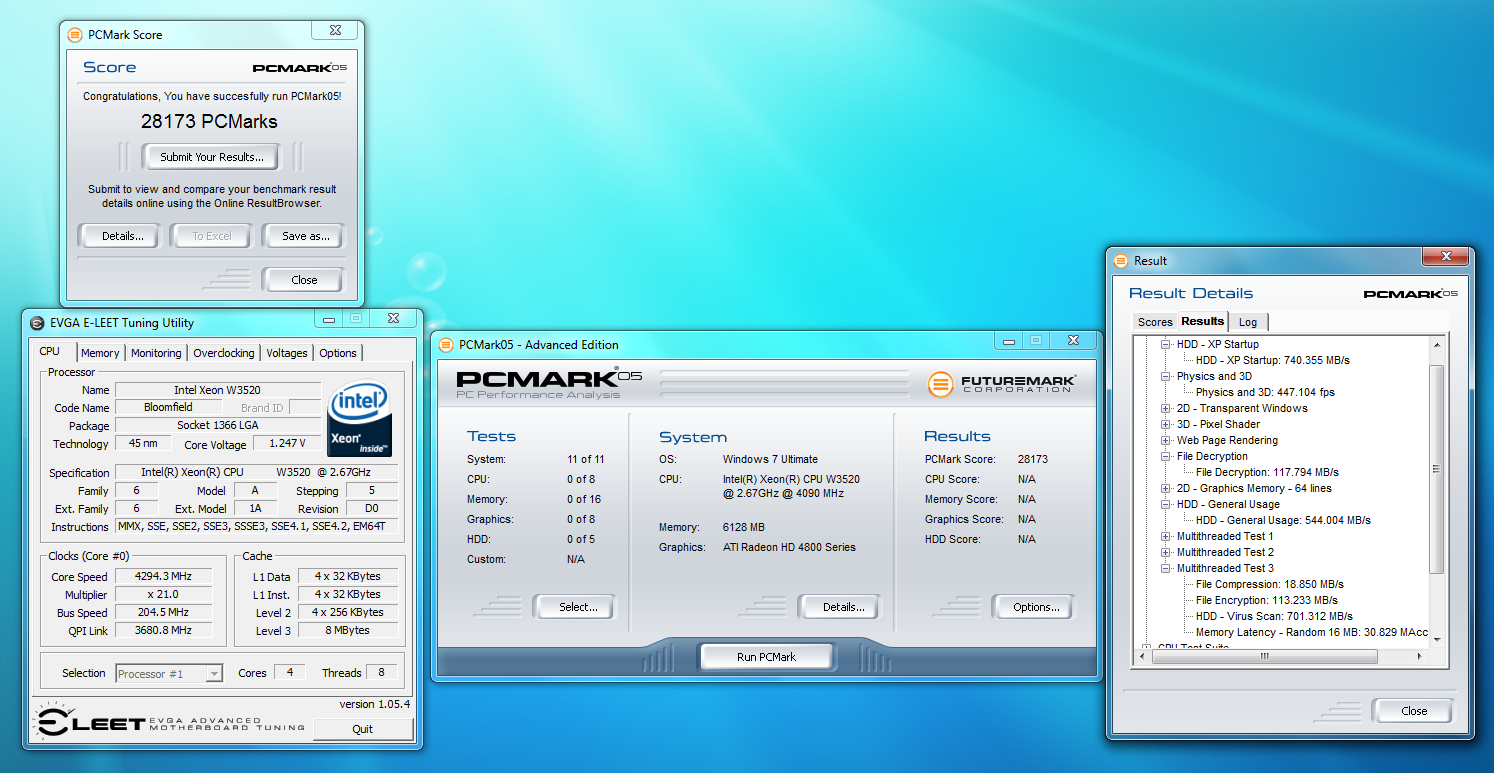This screenshot has width=1494, height=773.
Task: Click the Result tree scroll up arrow
Action: point(1438,344)
